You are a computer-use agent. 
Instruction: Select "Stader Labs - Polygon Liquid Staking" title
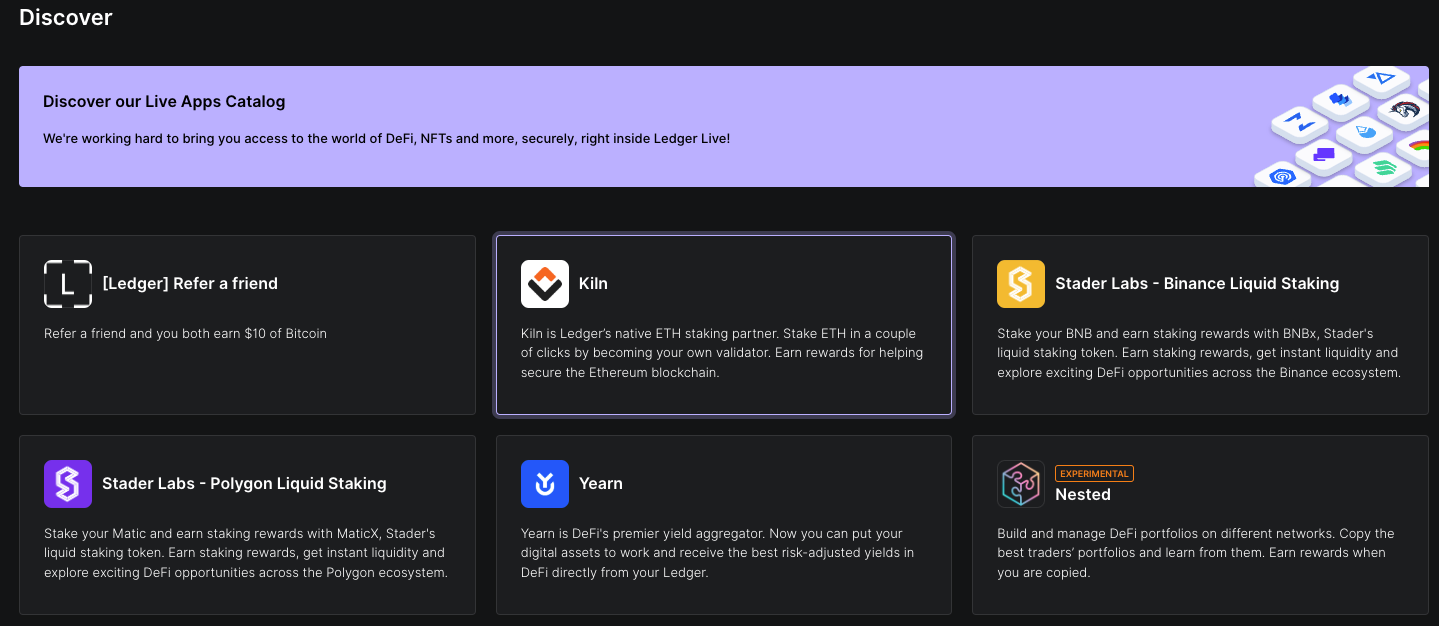pyautogui.click(x=244, y=484)
